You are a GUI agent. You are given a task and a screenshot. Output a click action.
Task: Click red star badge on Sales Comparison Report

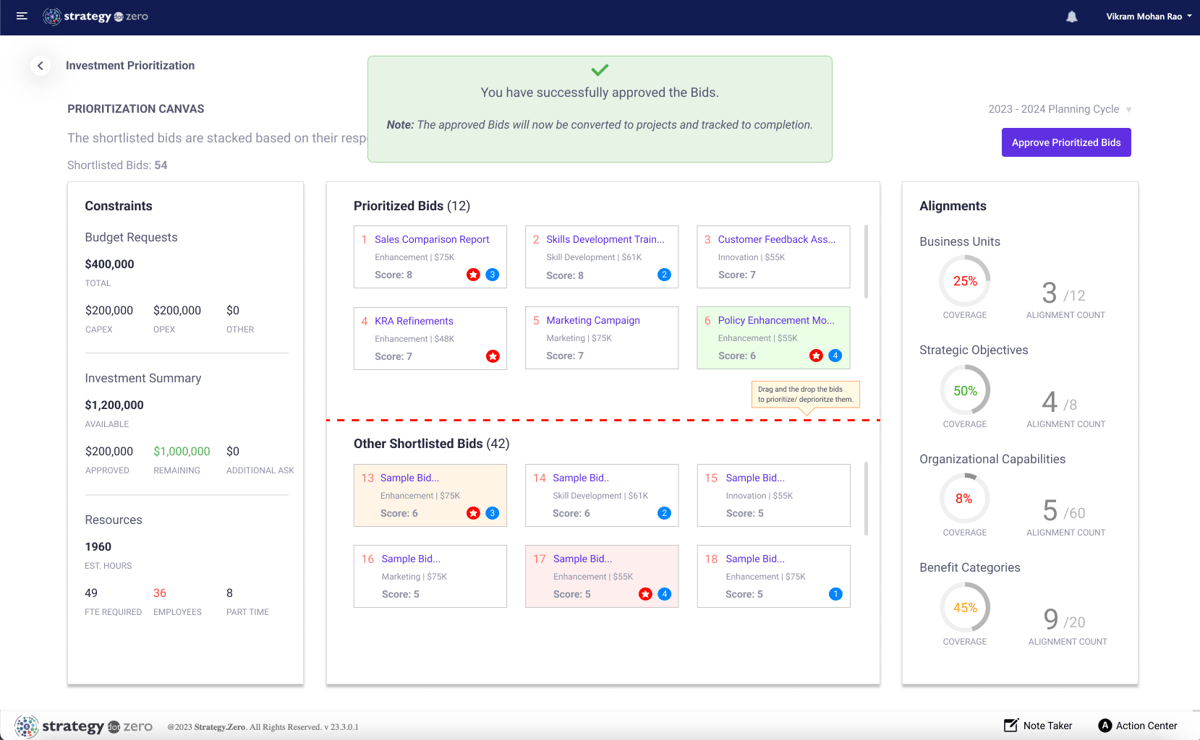[473, 275]
